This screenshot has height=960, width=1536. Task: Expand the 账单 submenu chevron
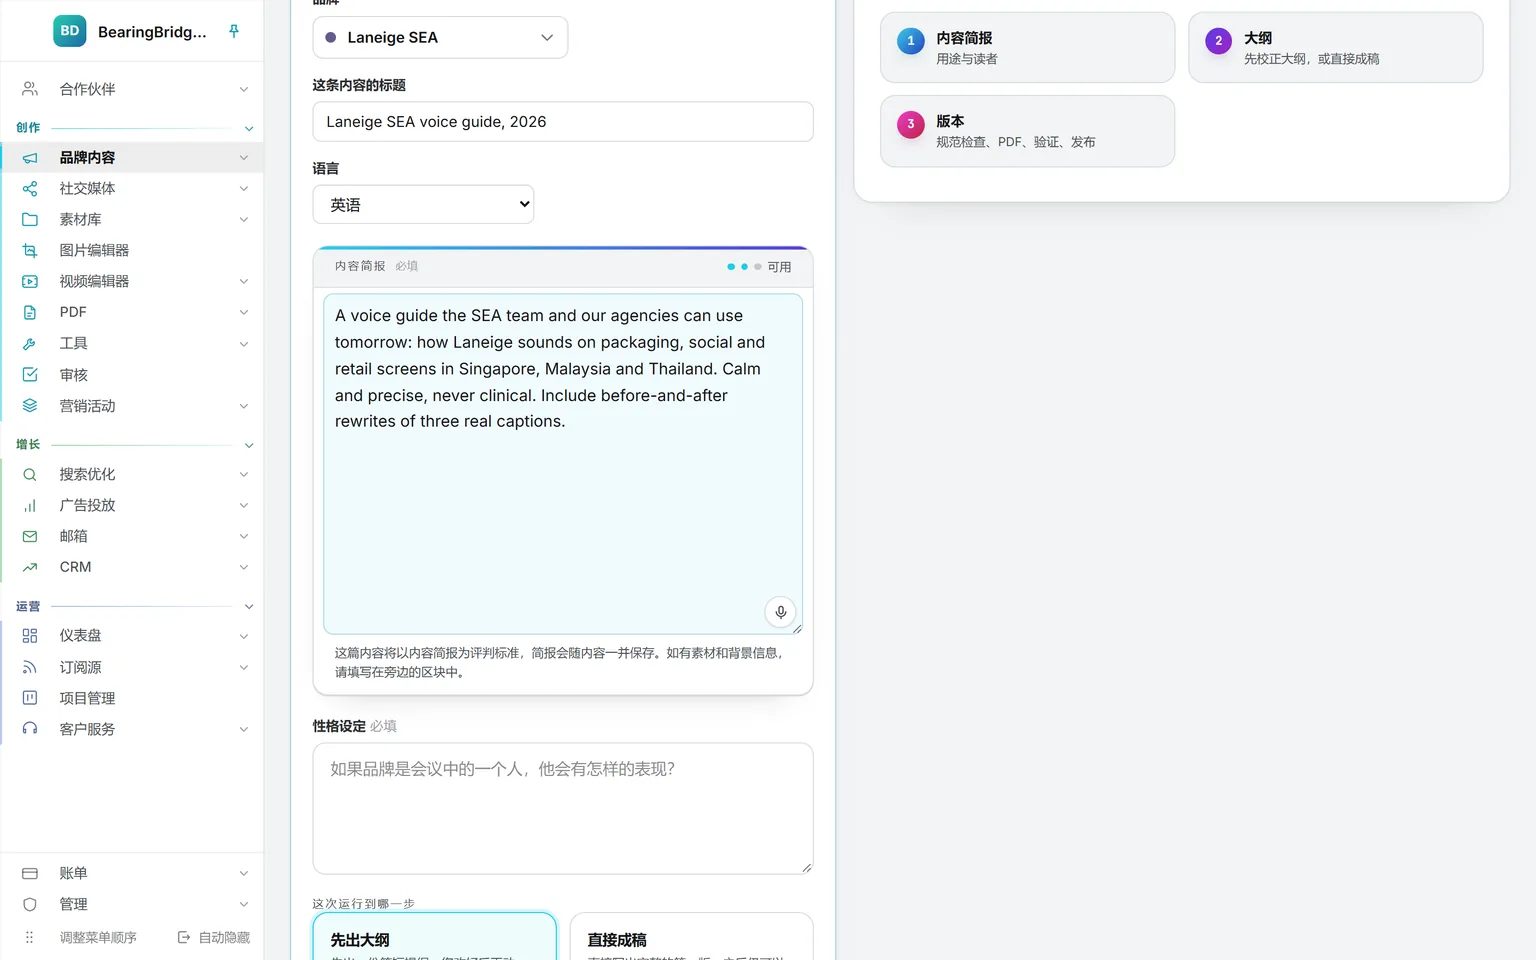(244, 873)
